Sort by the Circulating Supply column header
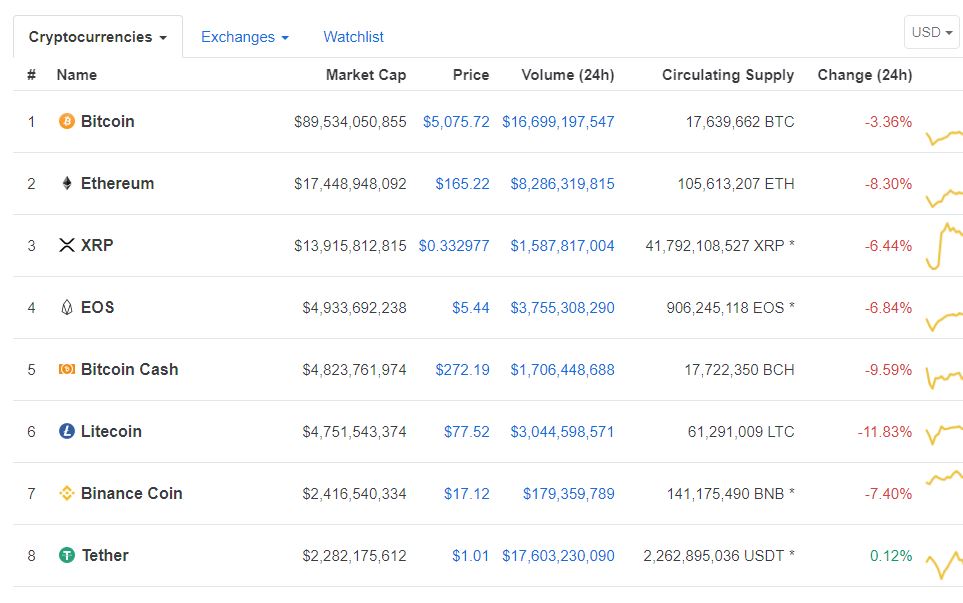The image size is (963, 603). point(727,75)
